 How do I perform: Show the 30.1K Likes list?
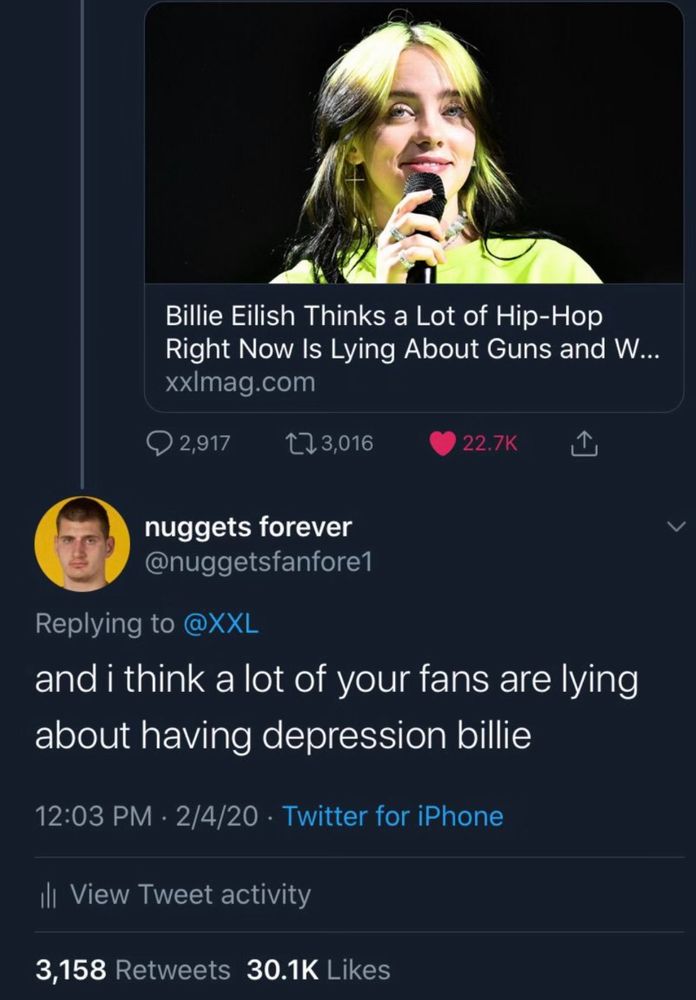[x=325, y=969]
